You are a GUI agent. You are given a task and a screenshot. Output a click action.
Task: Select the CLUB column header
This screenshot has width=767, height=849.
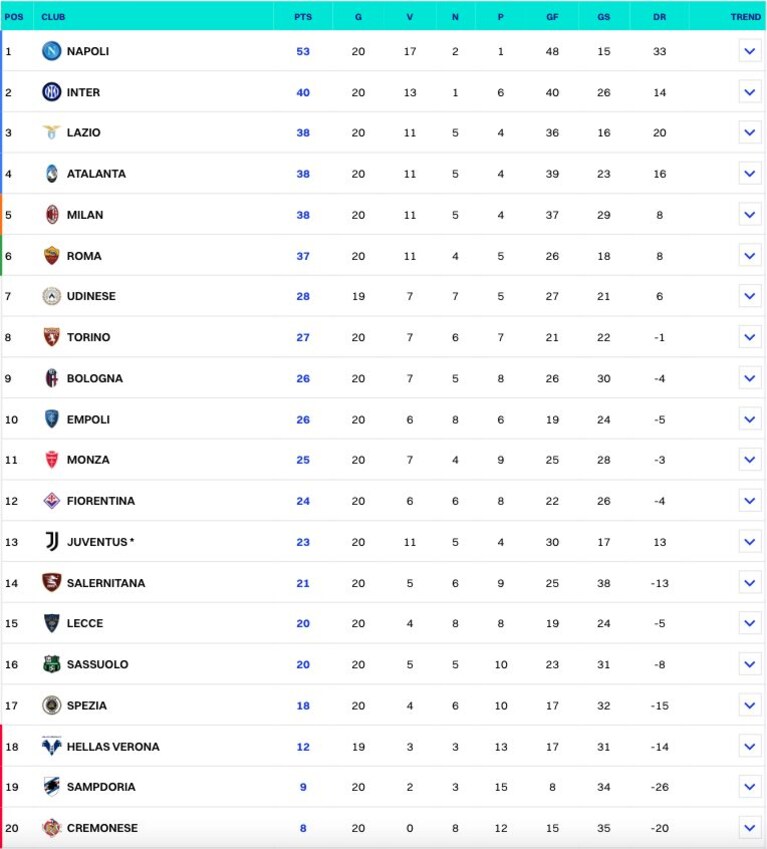coord(53,17)
